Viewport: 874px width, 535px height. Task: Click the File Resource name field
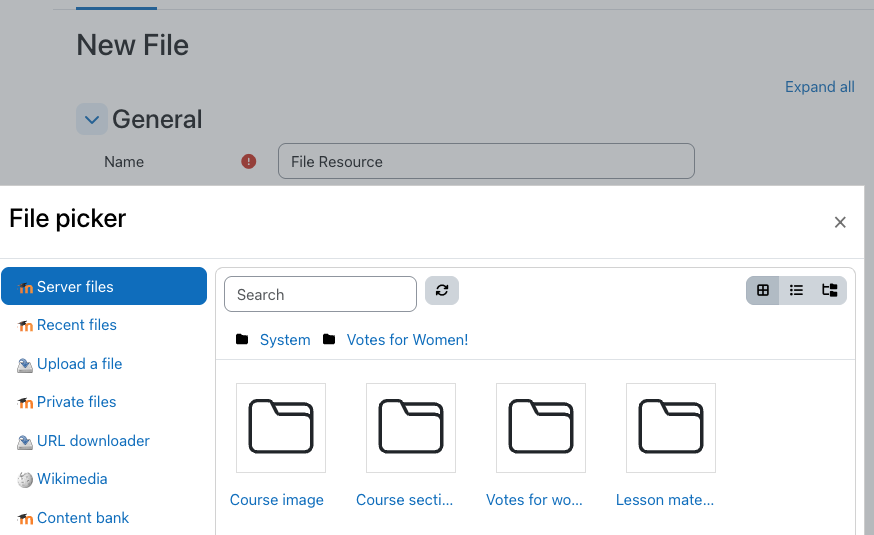coord(486,162)
